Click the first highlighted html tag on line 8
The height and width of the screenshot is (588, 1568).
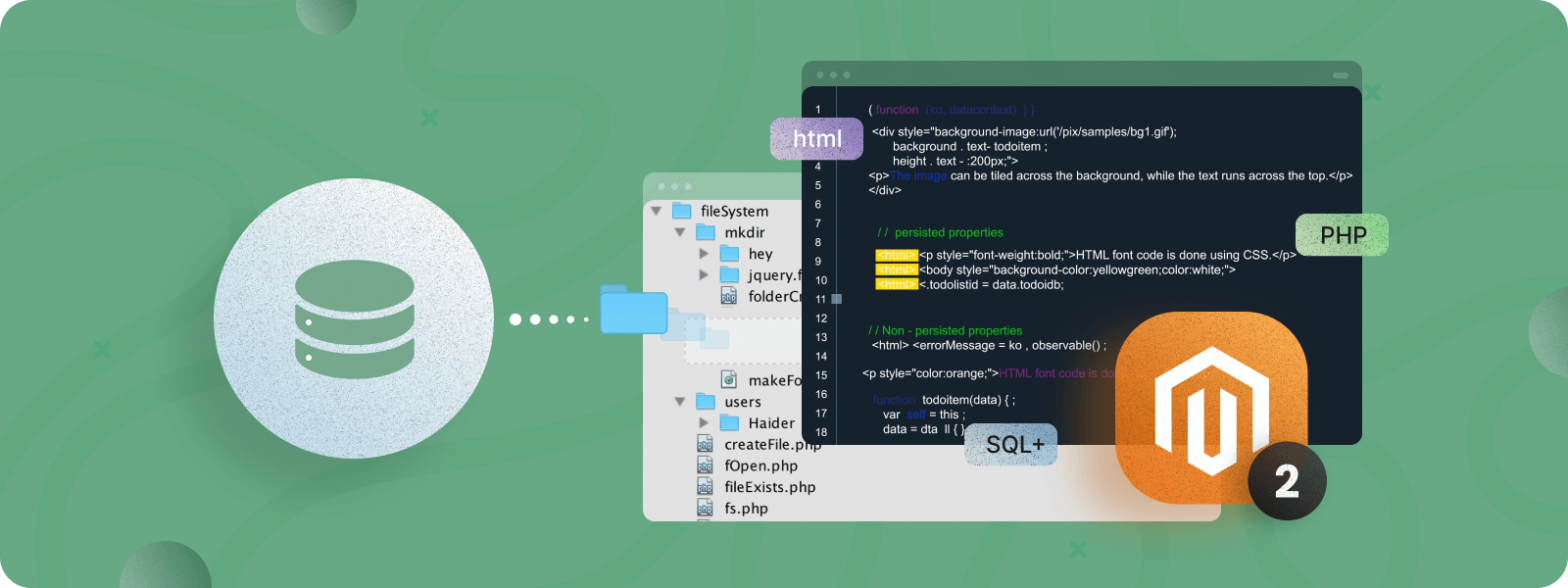pos(896,255)
